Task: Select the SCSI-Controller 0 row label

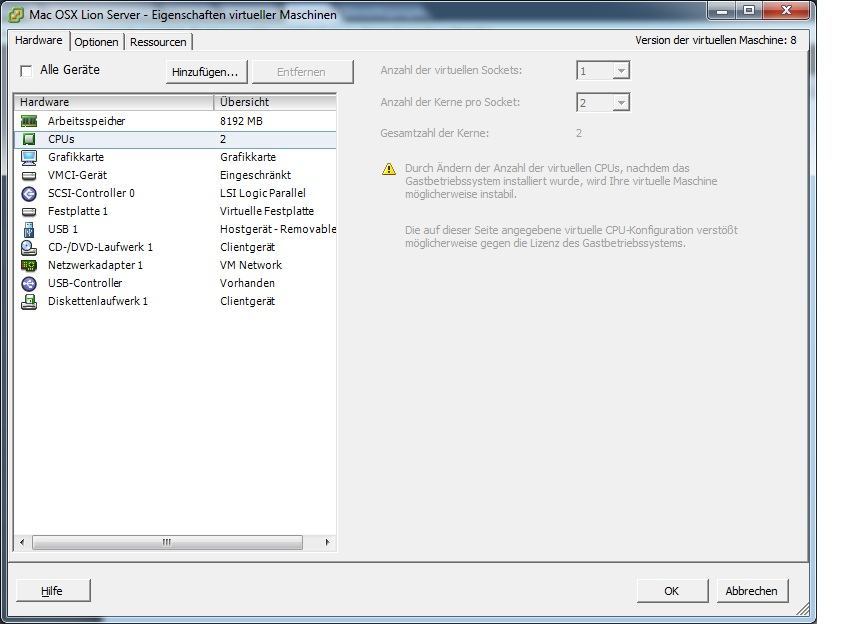Action: [x=91, y=193]
